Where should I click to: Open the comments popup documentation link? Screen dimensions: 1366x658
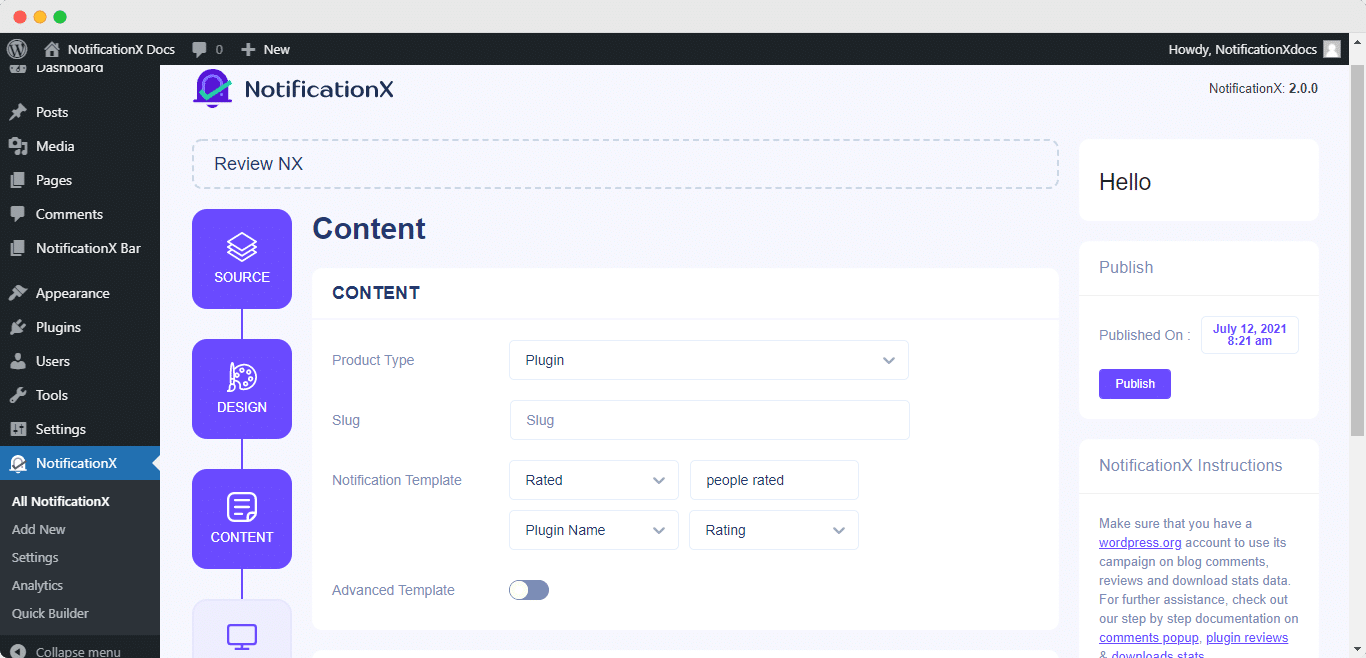click(x=1149, y=637)
